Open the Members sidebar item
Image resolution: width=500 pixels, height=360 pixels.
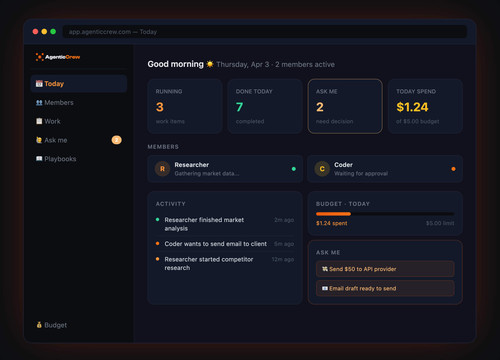pos(79,102)
